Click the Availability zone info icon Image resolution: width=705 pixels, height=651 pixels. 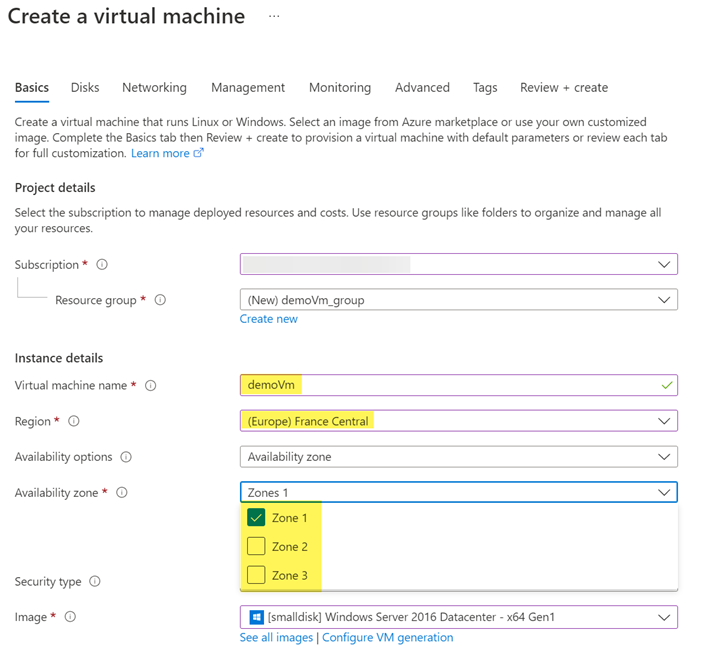tap(122, 492)
